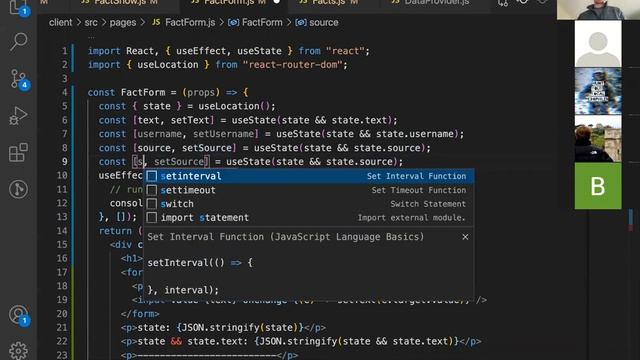Image resolution: width=640 pixels, height=360 pixels.
Task: Click the closing form tag on line 20
Action: point(140,313)
